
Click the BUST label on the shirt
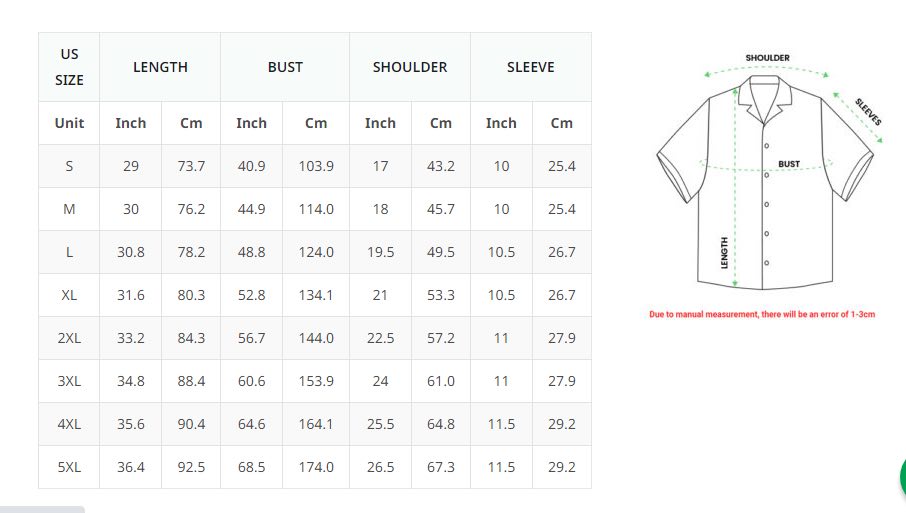pos(789,164)
